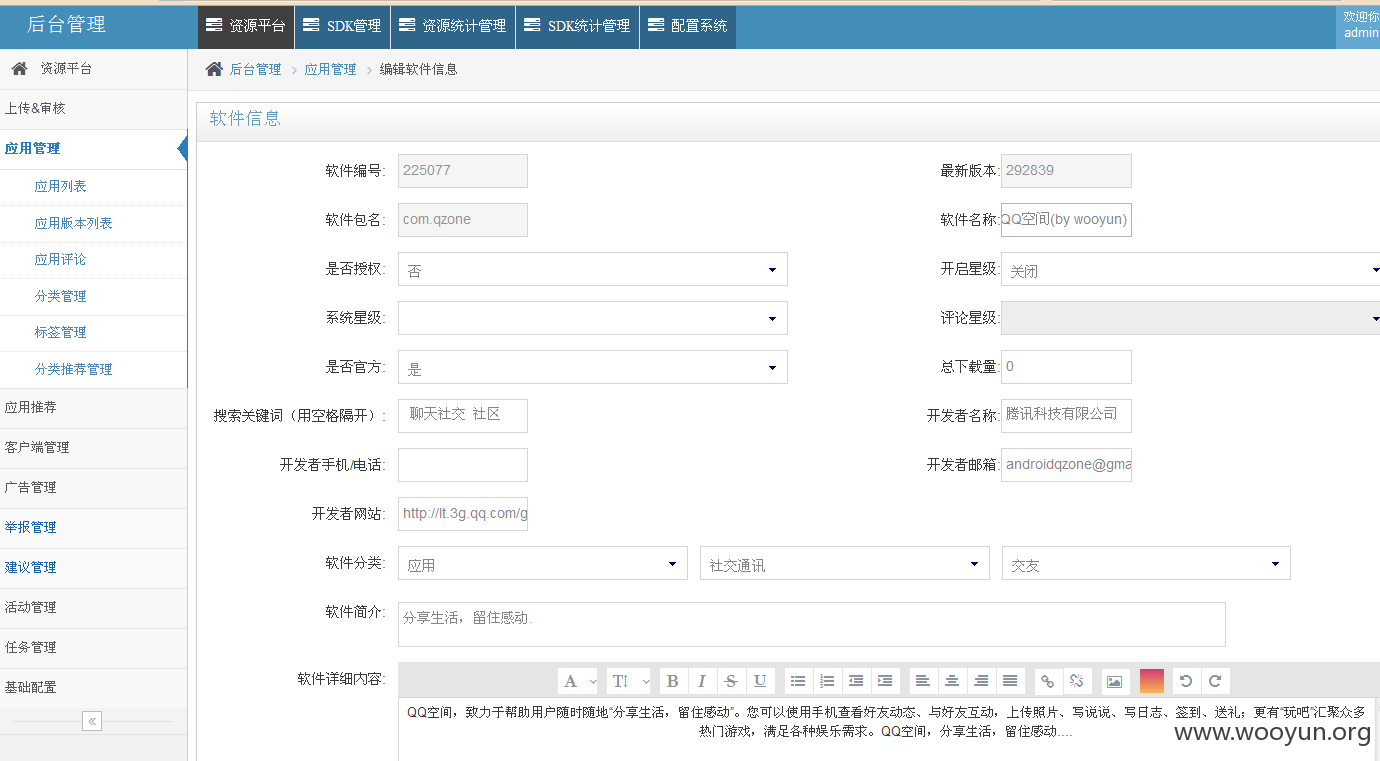Open the 资源平台 top tab
Viewport: 1380px width, 761px height.
click(246, 25)
